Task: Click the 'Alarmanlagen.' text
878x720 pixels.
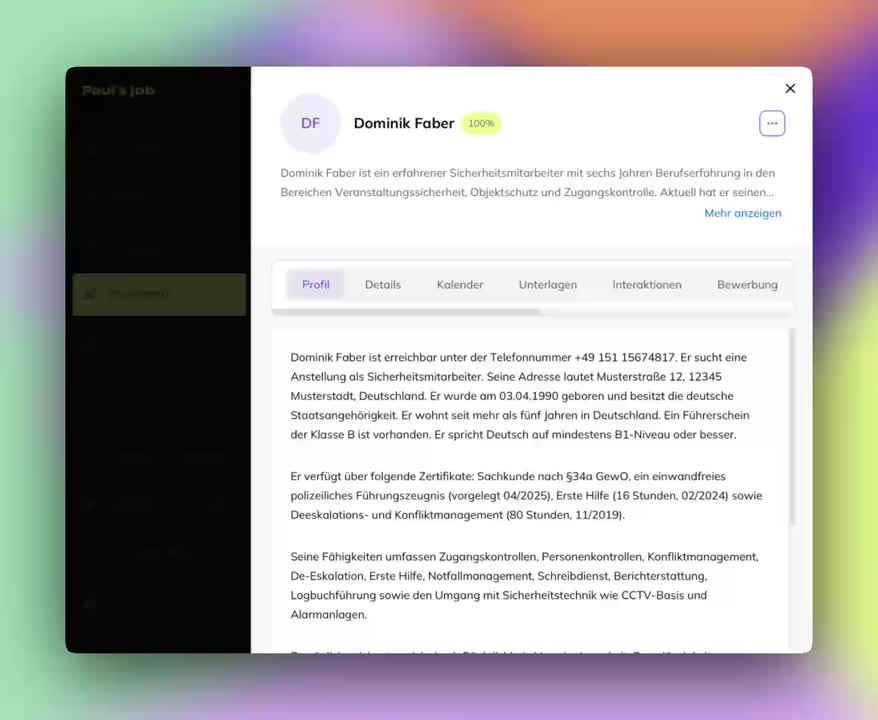Action: pos(328,615)
